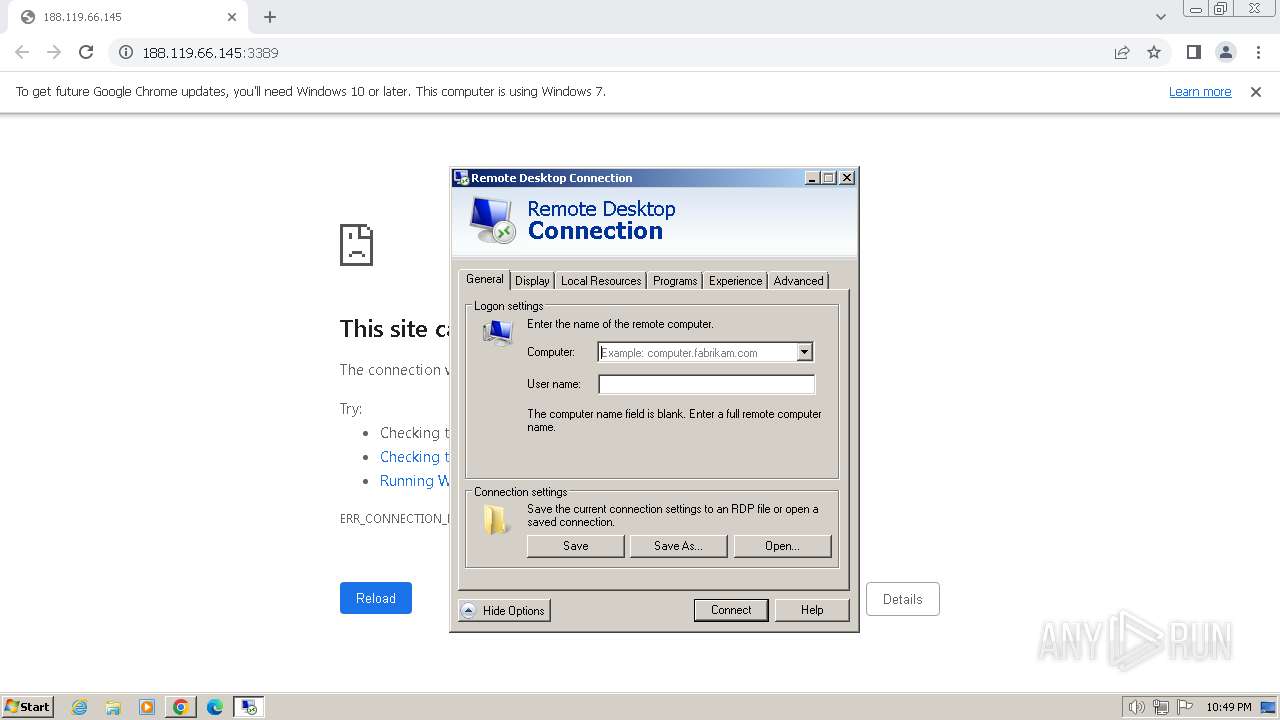Share this page icon
The width and height of the screenshot is (1280, 720).
point(1122,53)
